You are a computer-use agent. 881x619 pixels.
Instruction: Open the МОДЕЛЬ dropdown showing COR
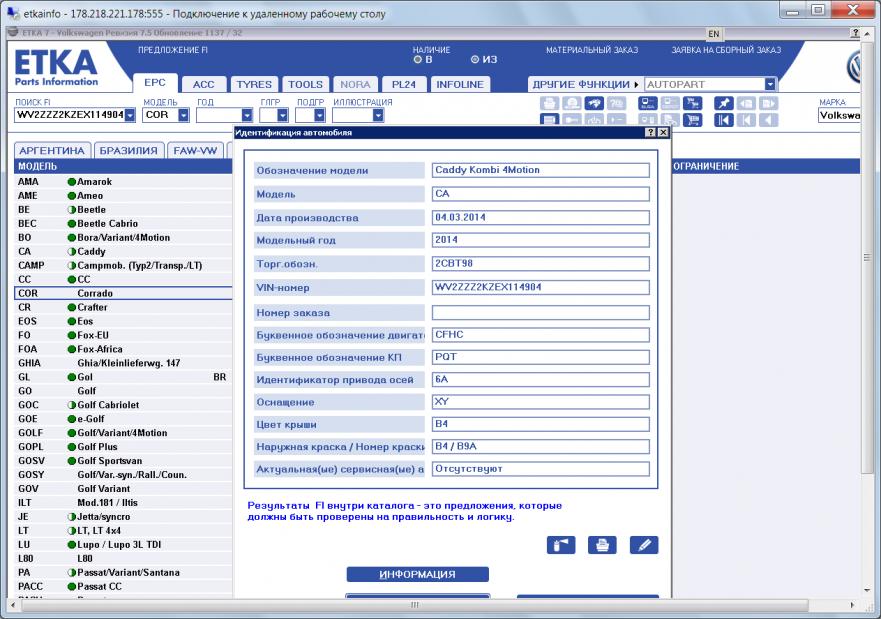pos(184,115)
